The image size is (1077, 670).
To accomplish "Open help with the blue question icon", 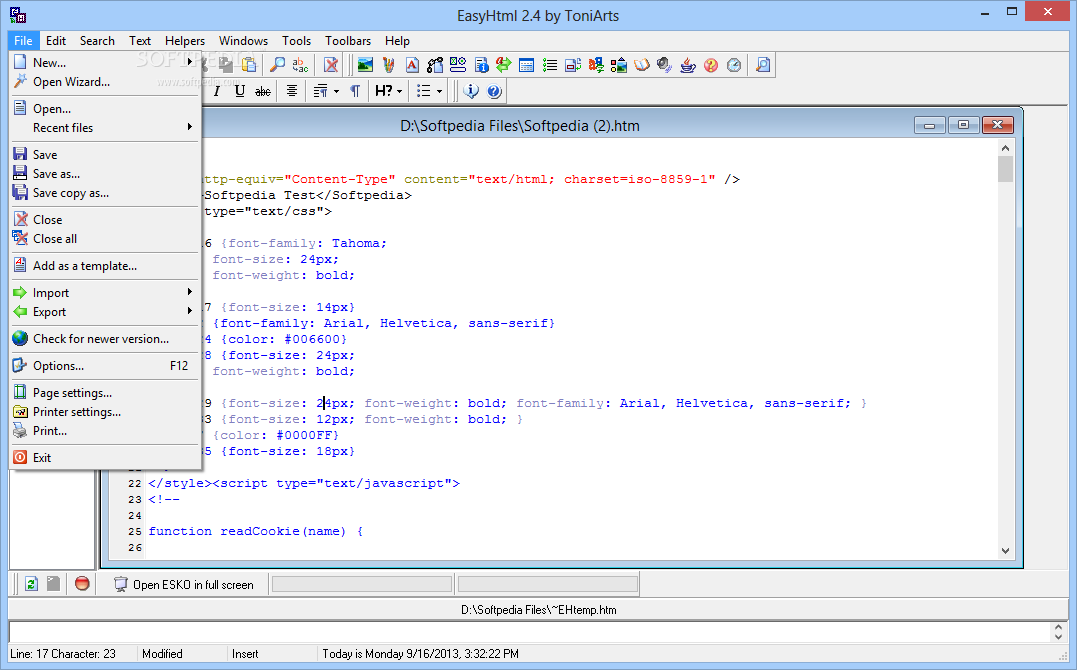I will [495, 91].
